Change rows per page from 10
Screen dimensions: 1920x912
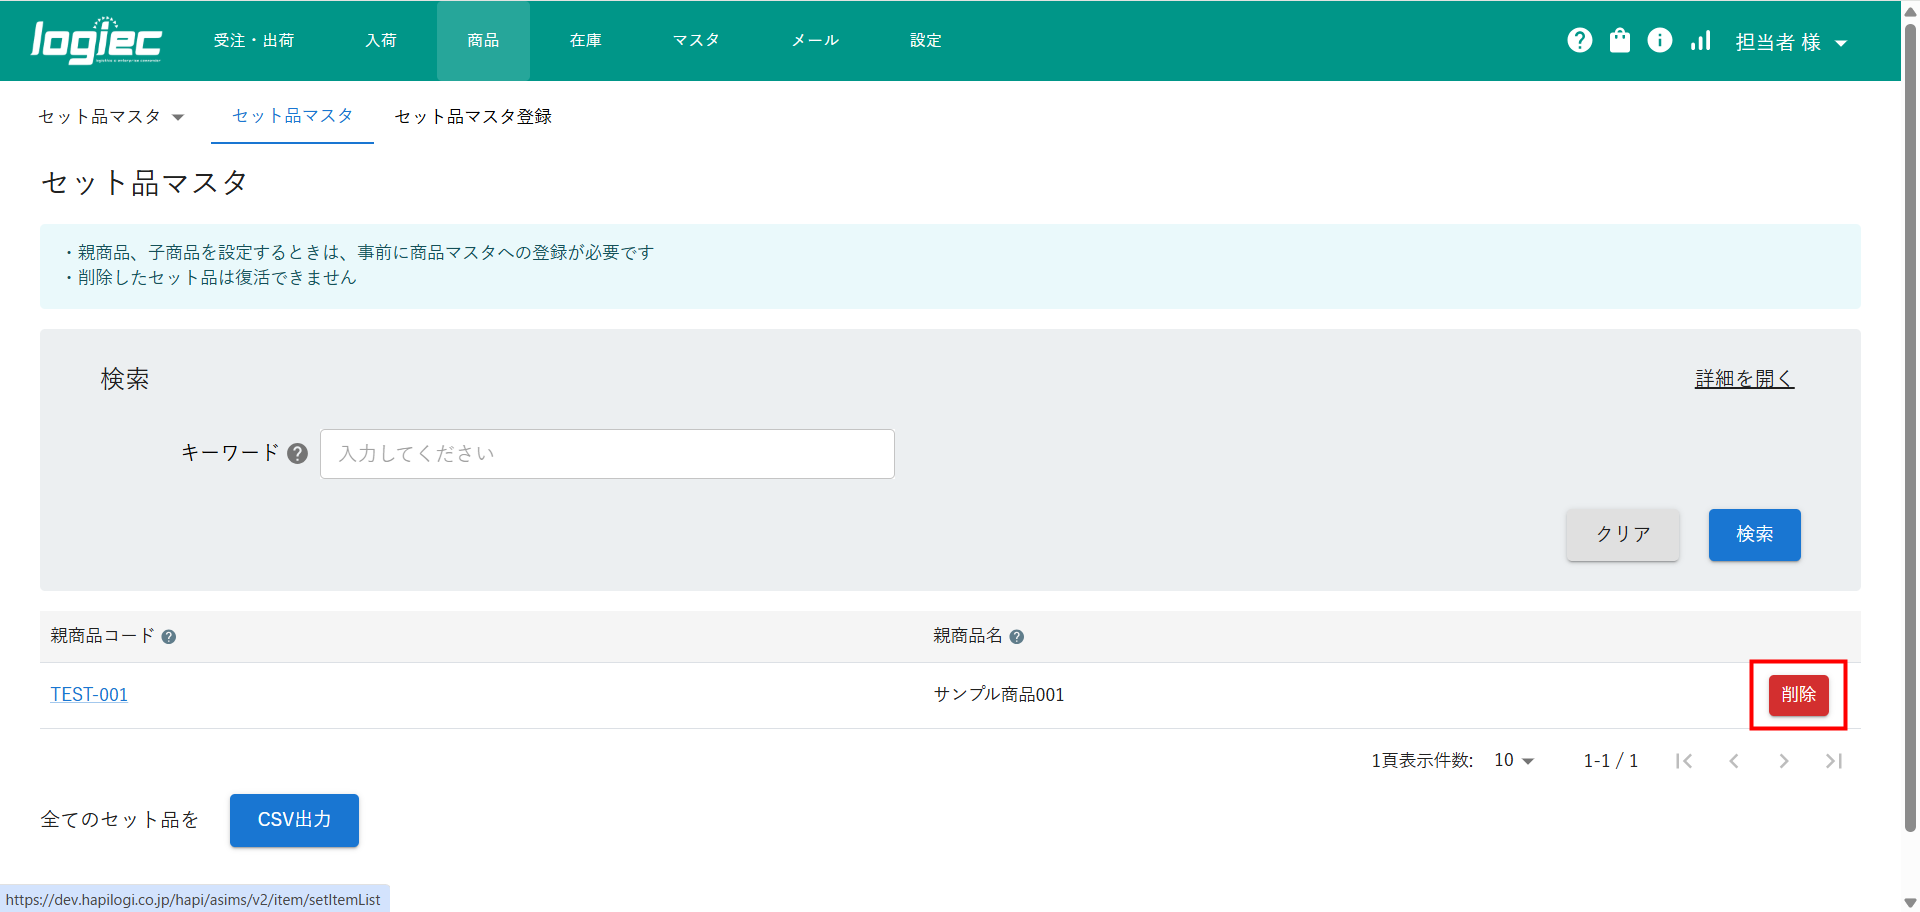[1513, 761]
